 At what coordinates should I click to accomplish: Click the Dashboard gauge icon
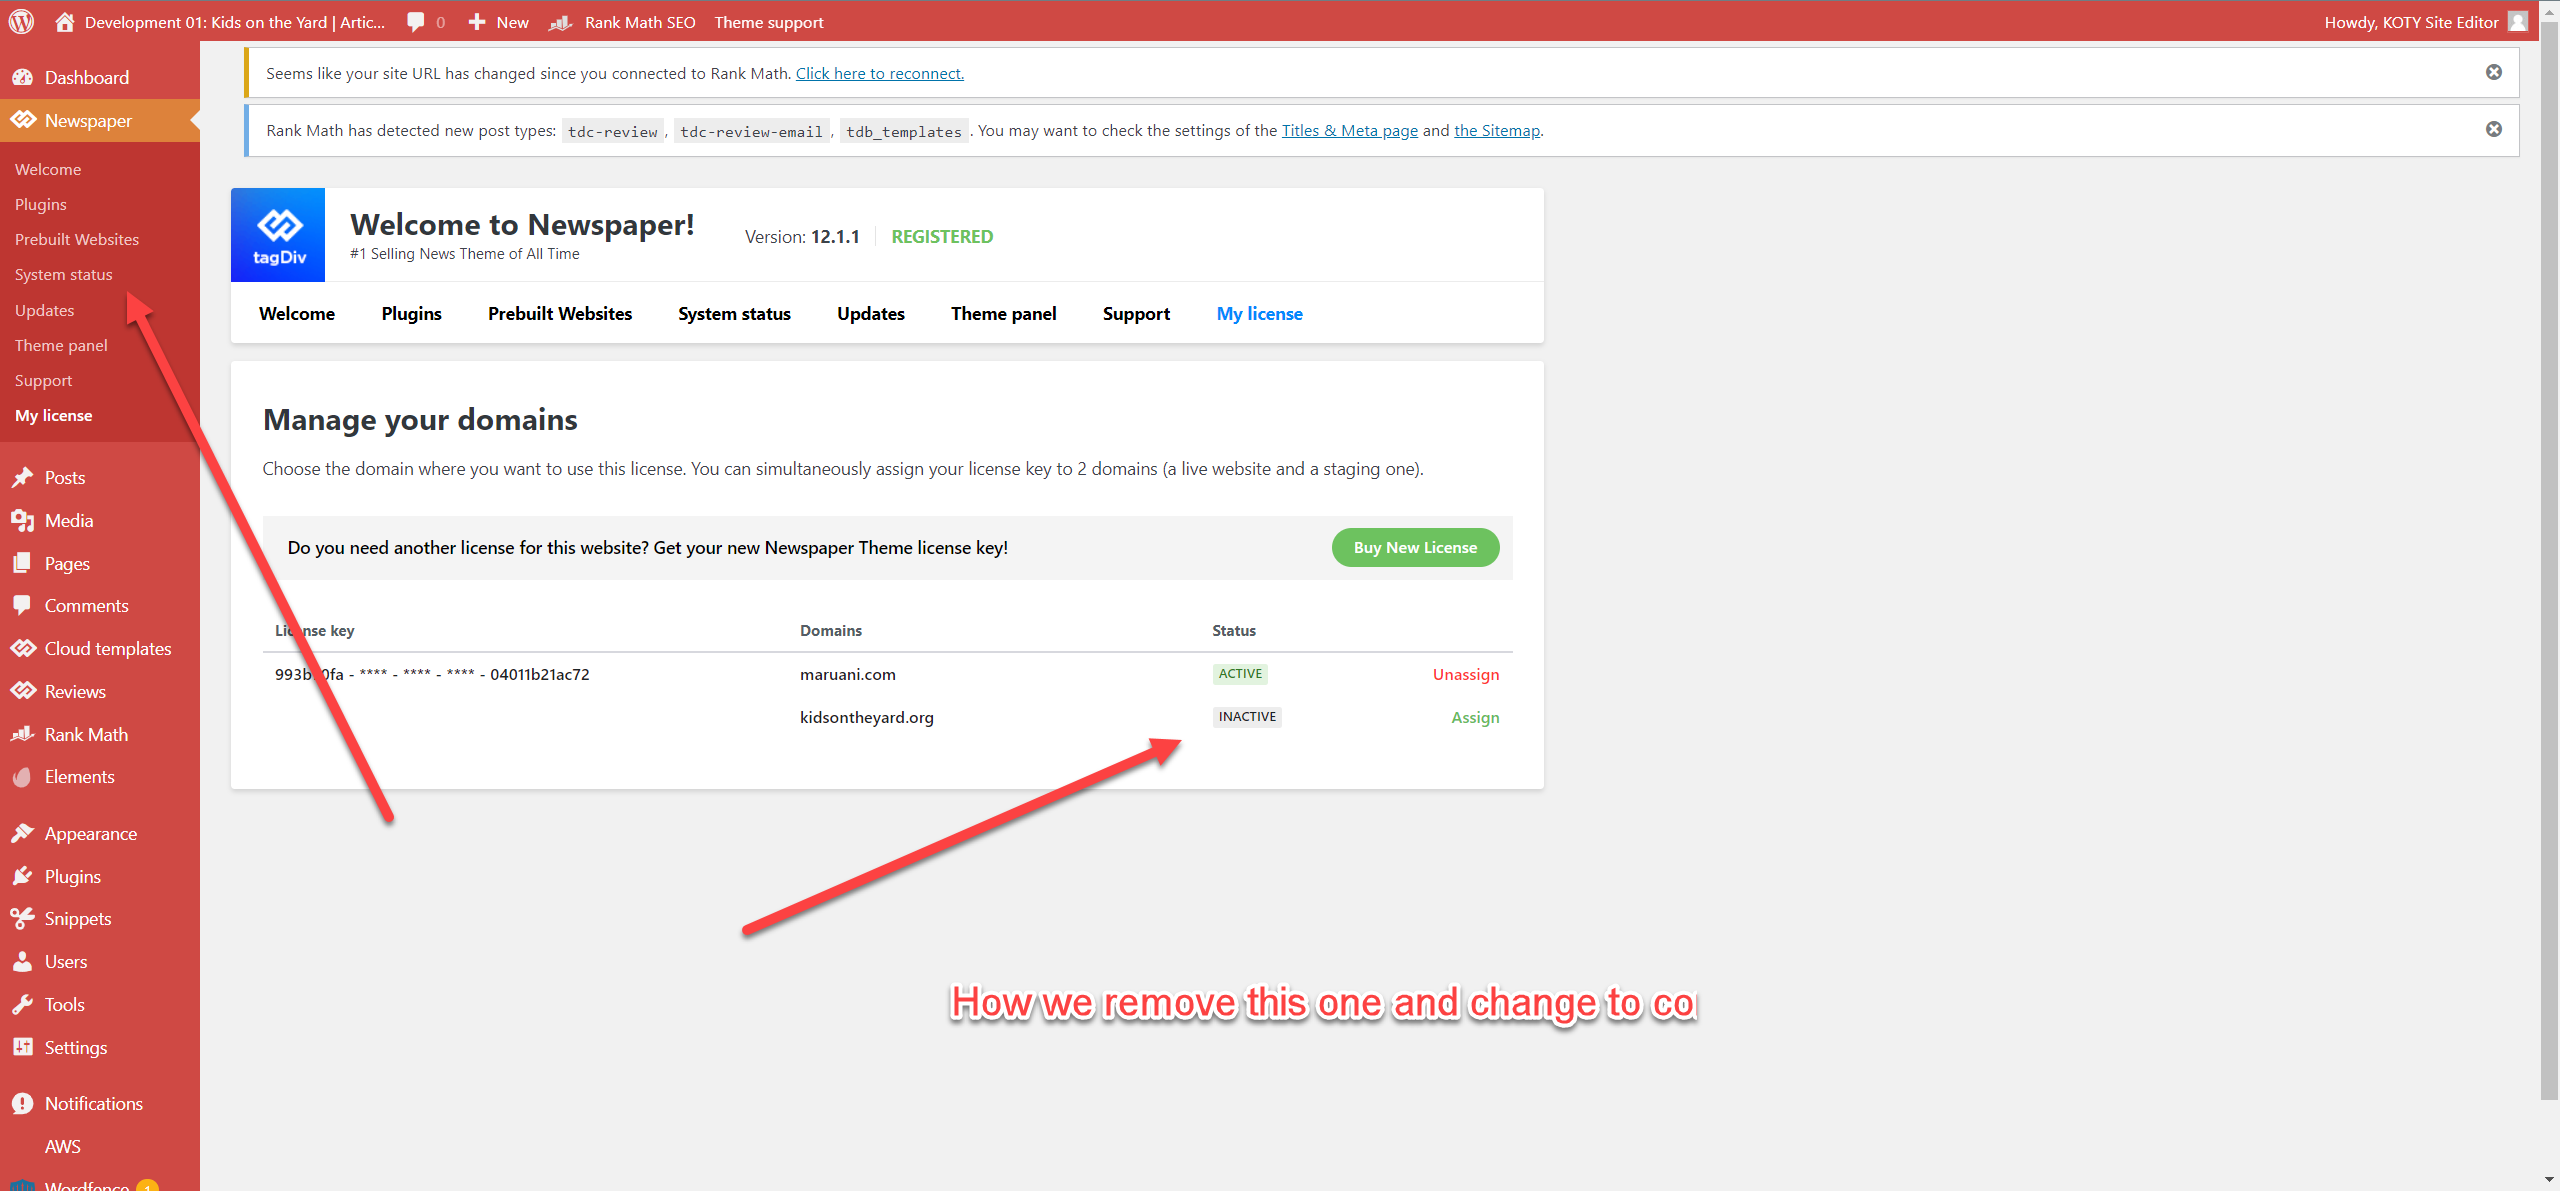click(23, 77)
